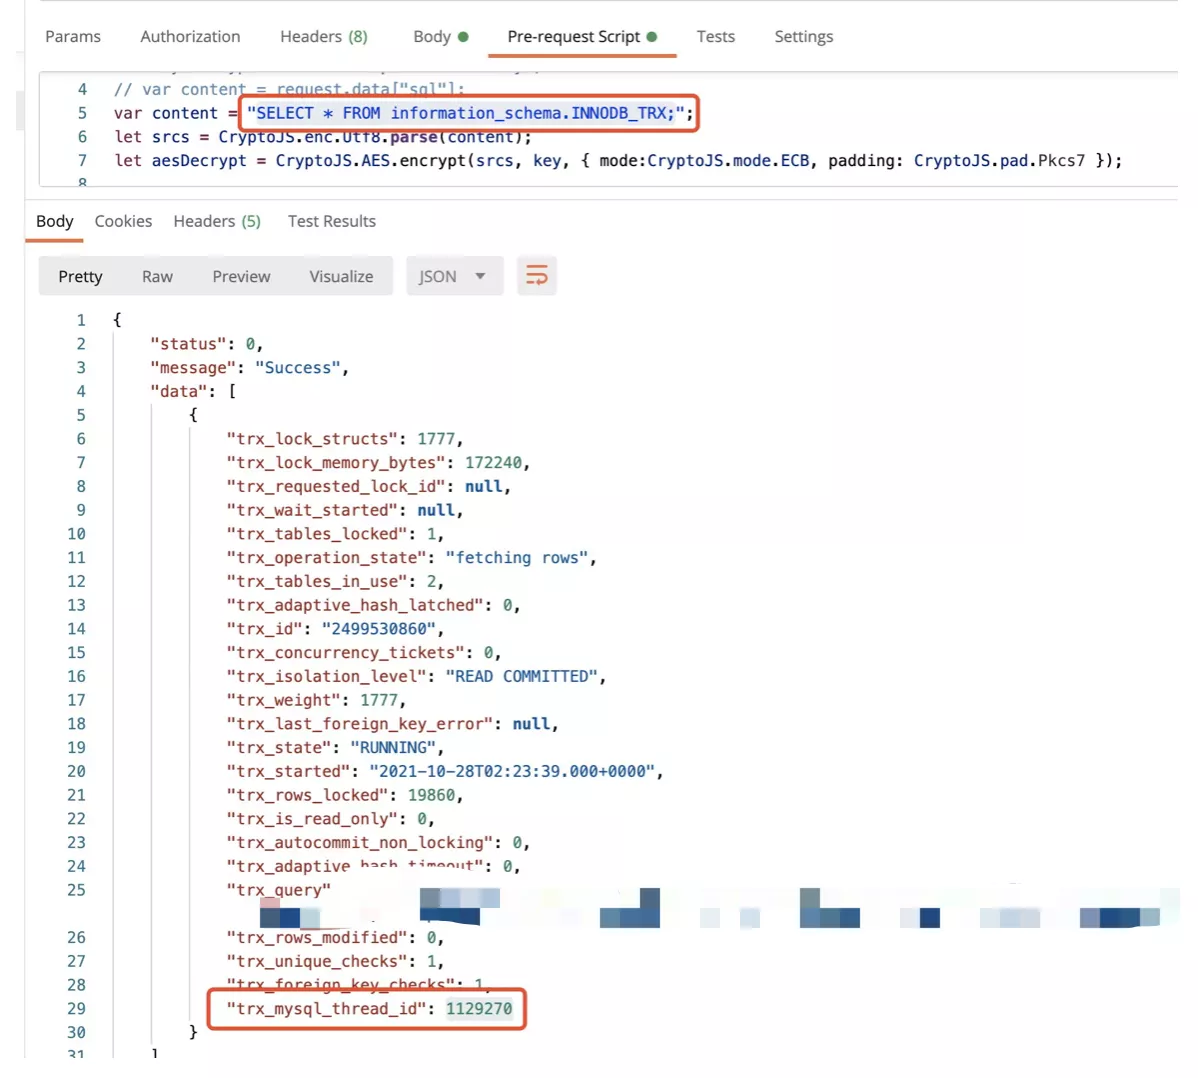This screenshot has height=1078, width=1198.
Task: Click the "trx_is_read_only" key
Action: tap(312, 818)
